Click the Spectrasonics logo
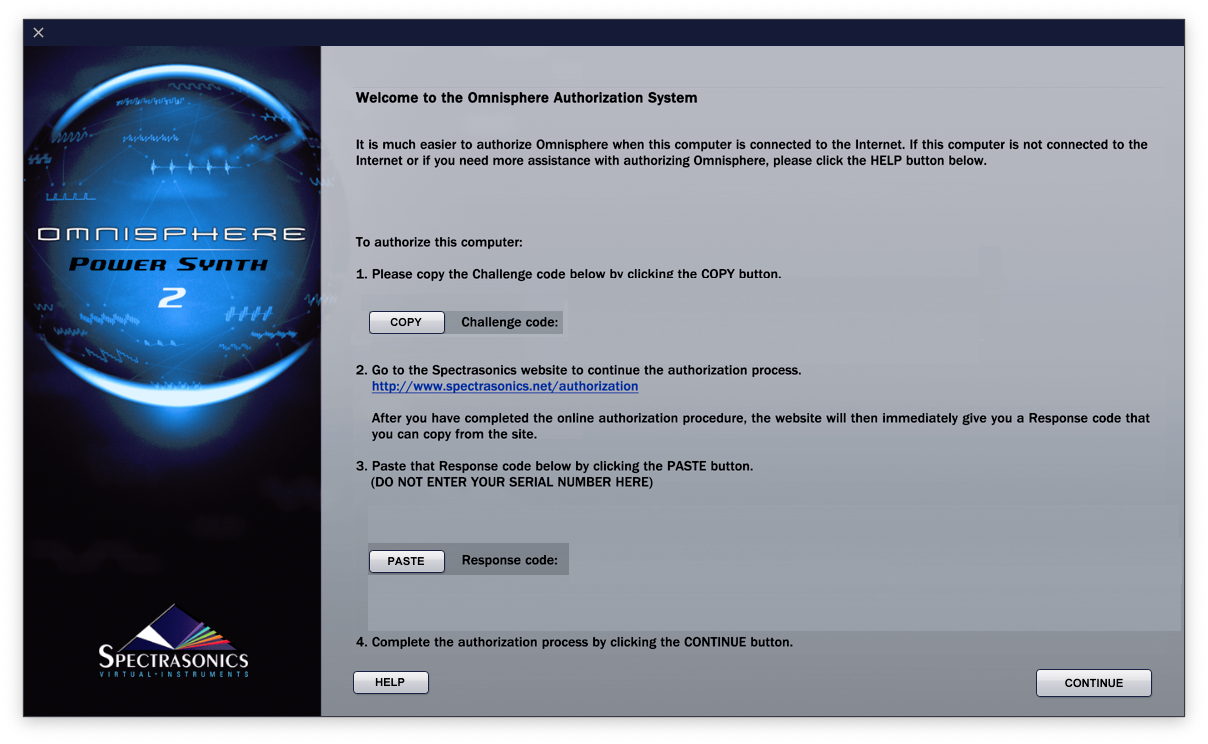The image size is (1208, 744). point(173,641)
